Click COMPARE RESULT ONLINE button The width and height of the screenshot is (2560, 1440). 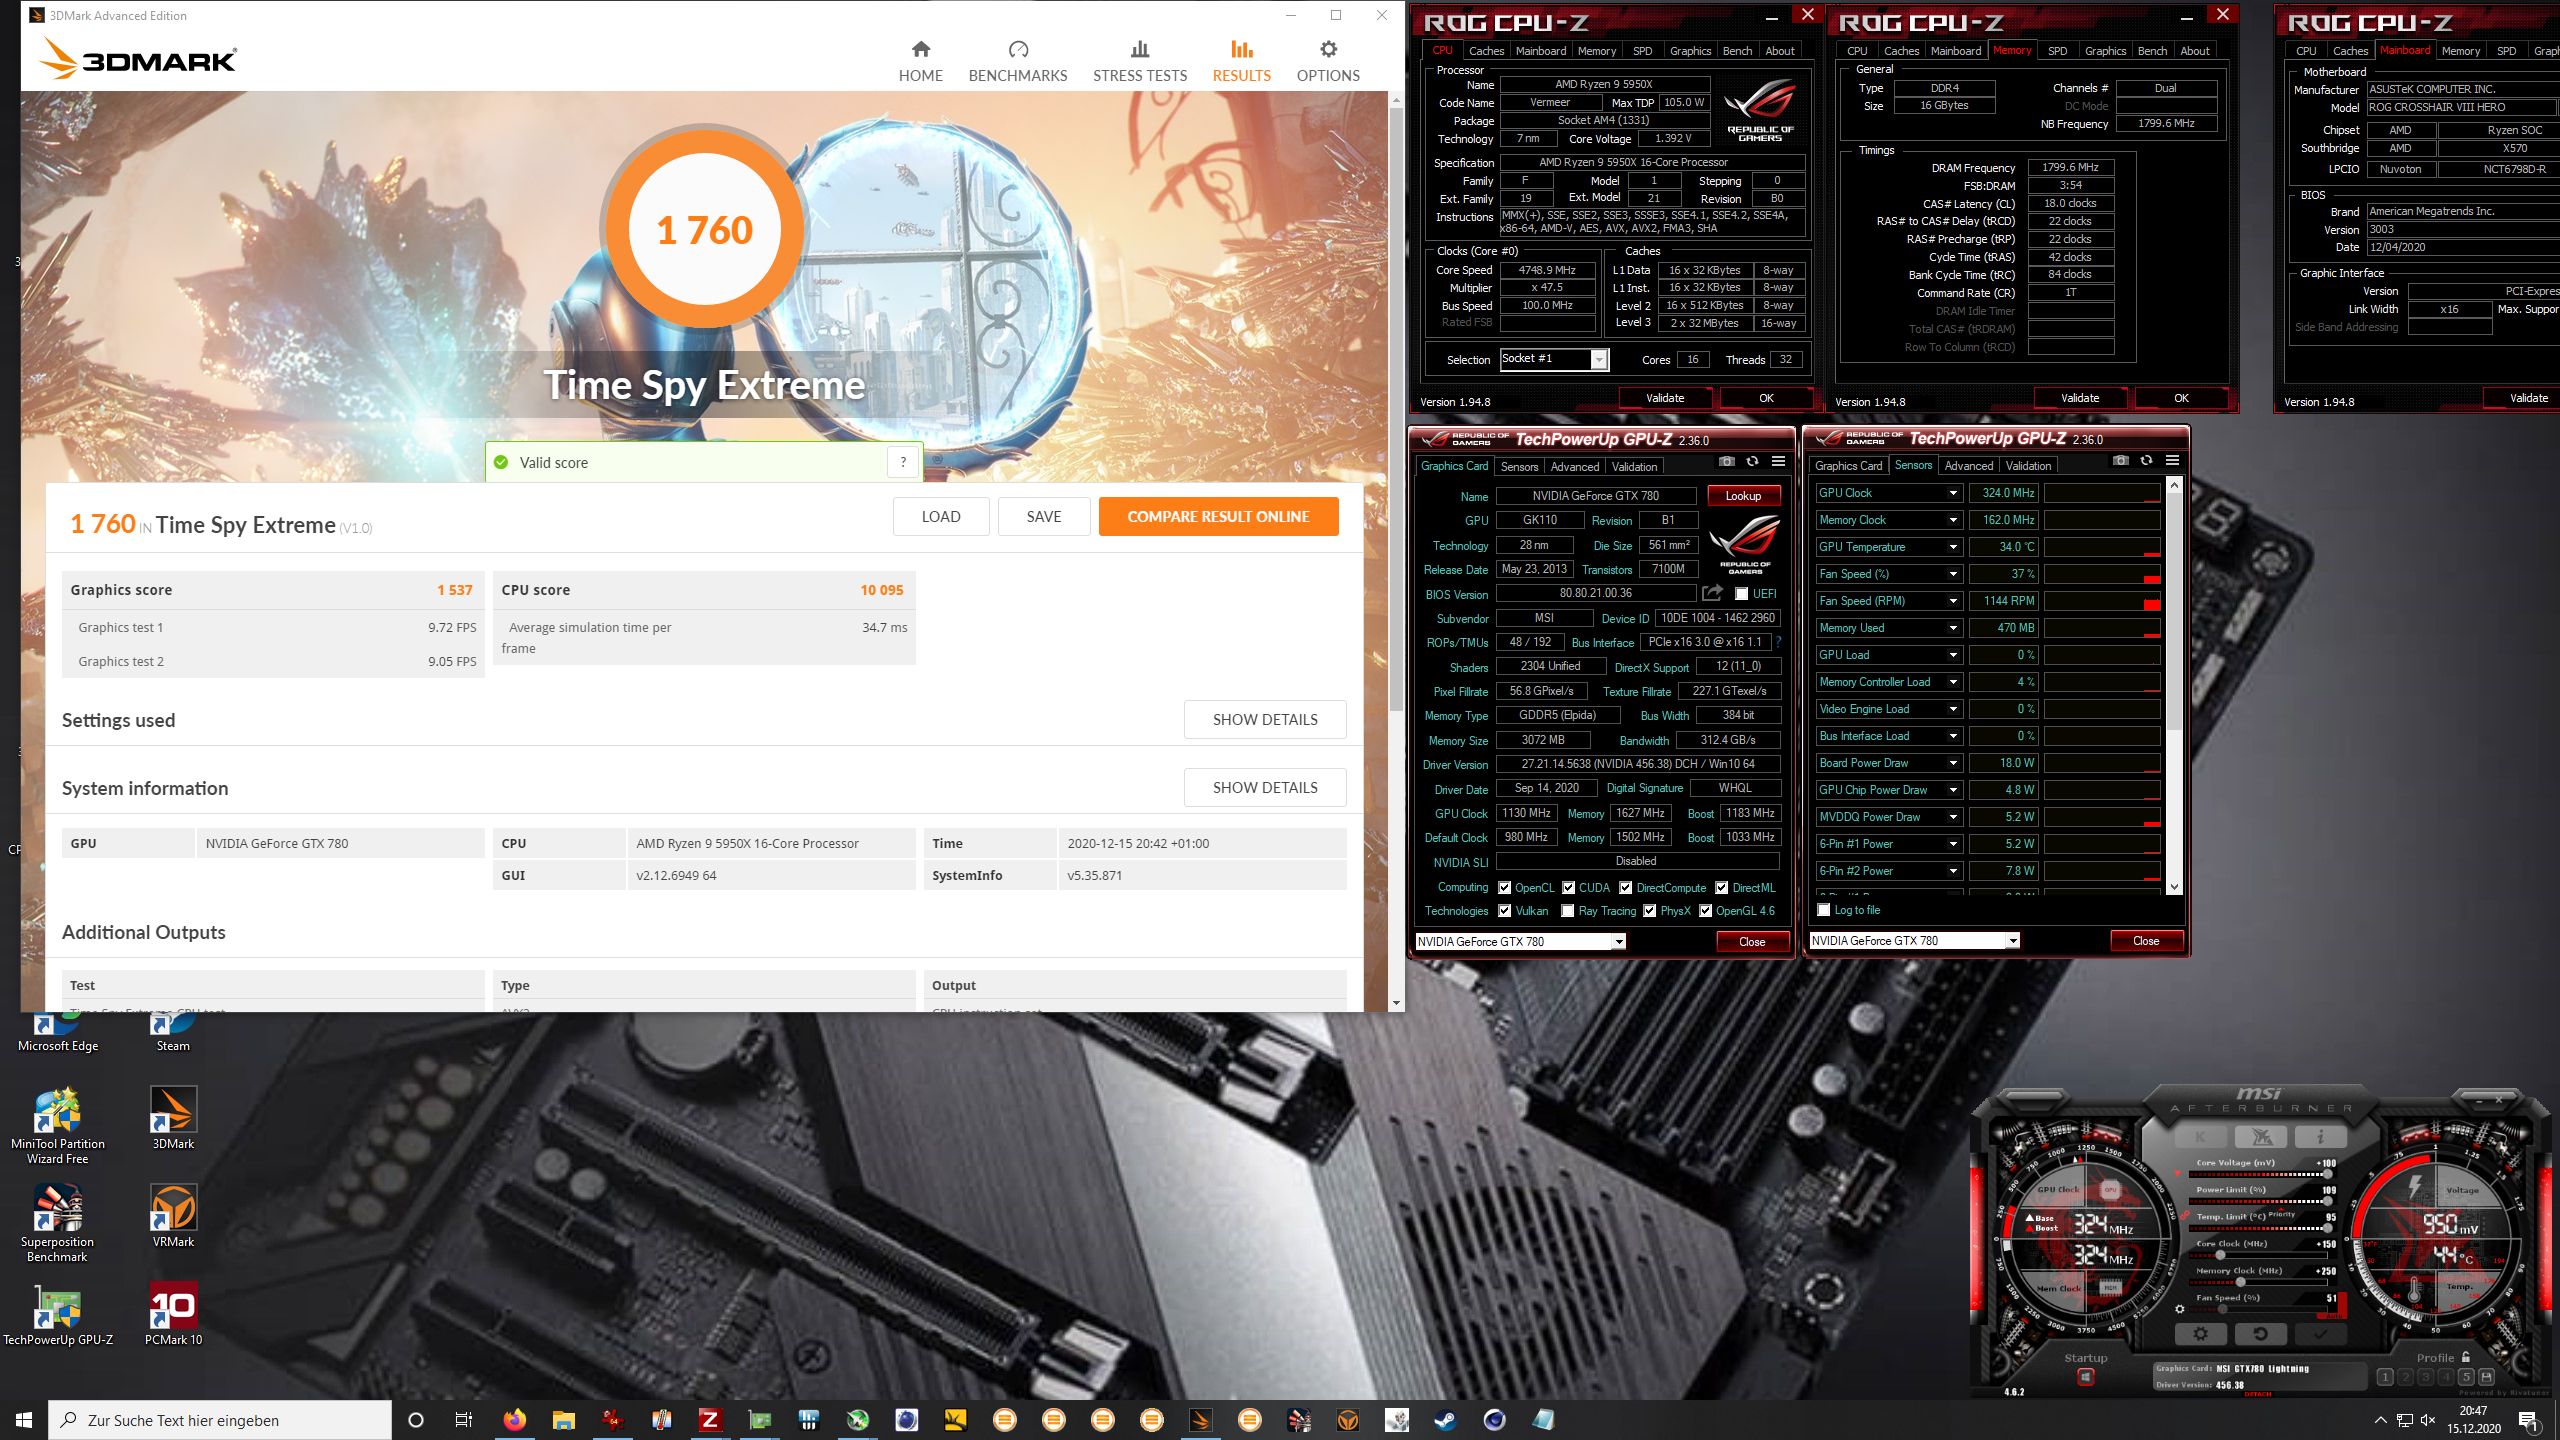pyautogui.click(x=1218, y=517)
